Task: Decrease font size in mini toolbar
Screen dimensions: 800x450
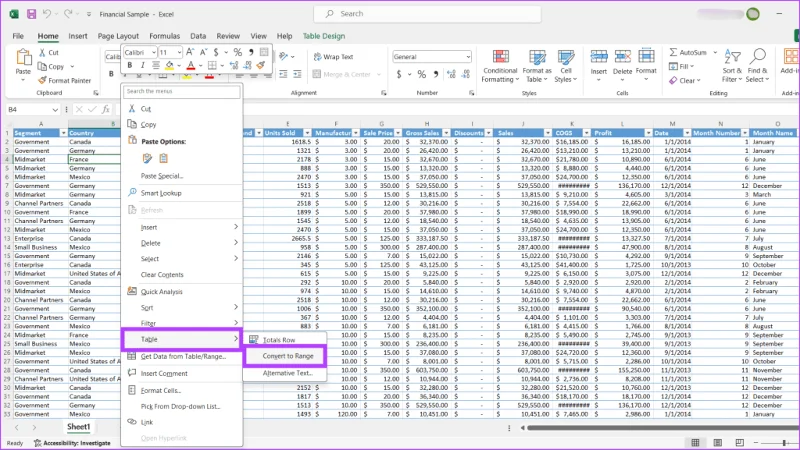Action: [203, 52]
